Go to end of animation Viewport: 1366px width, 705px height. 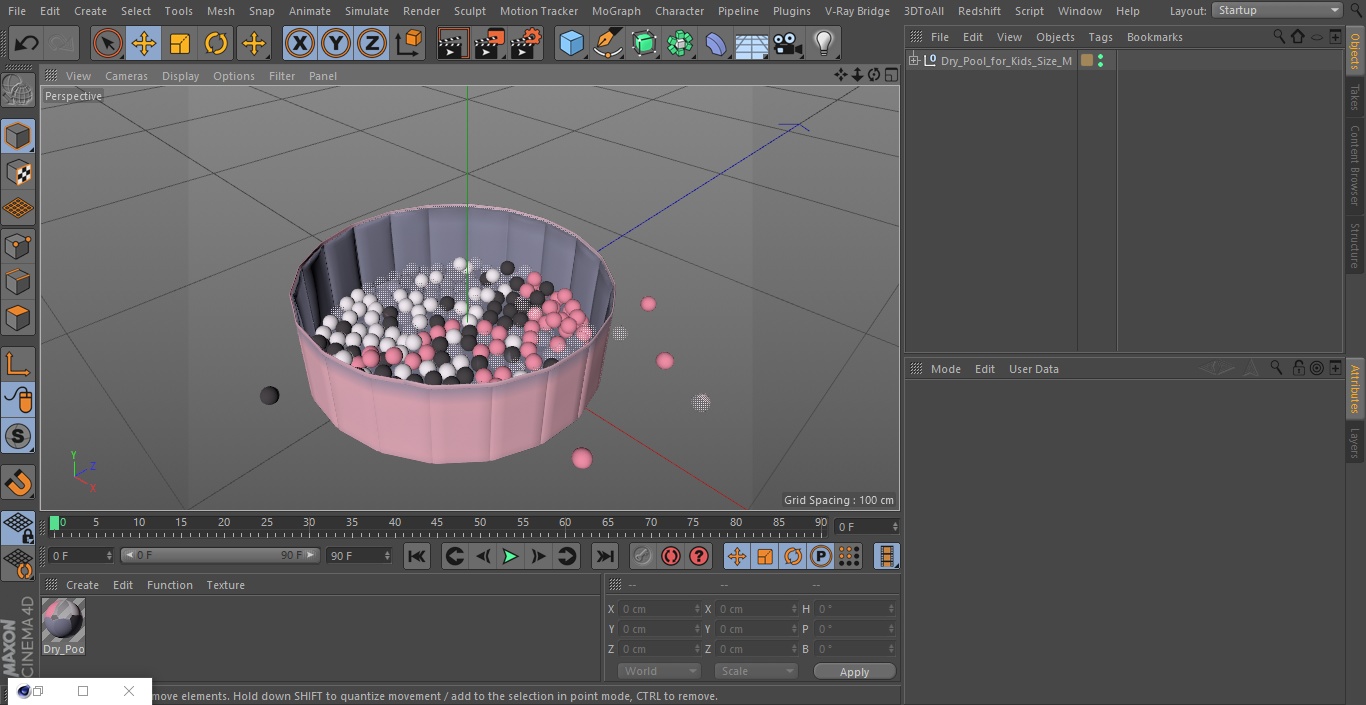tap(604, 556)
